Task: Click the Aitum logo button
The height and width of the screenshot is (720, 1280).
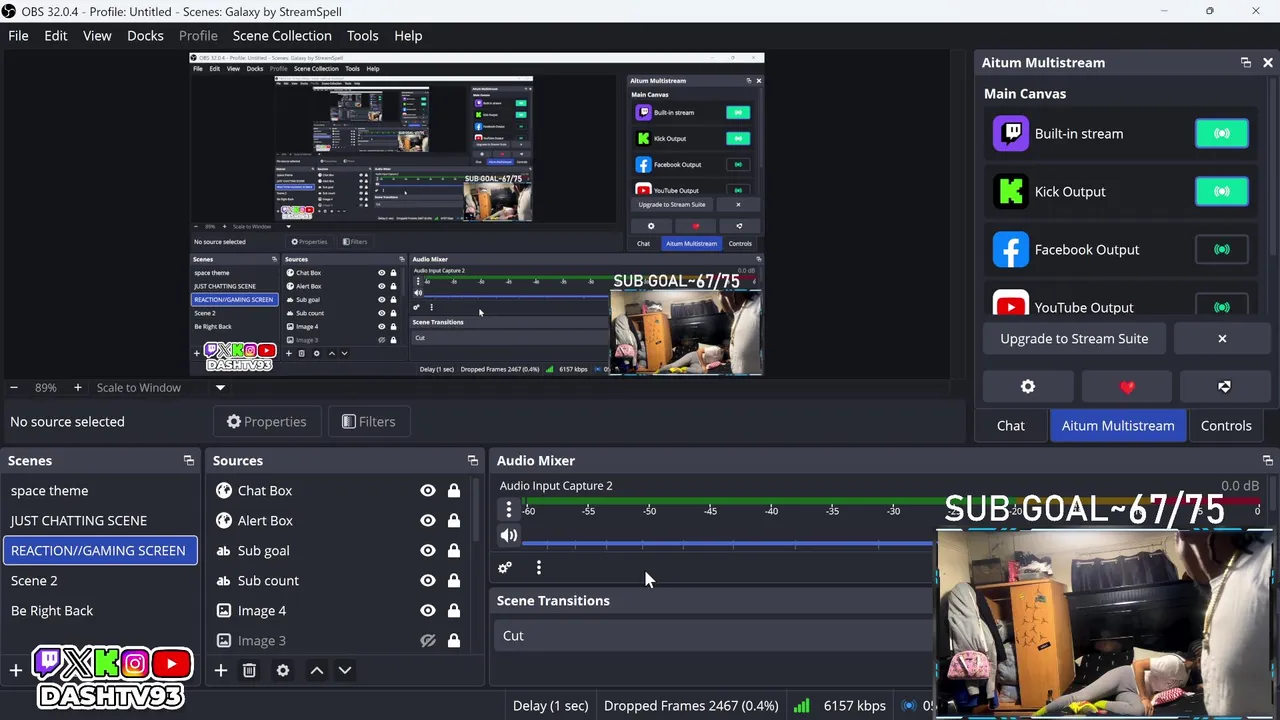Action: [x=1225, y=386]
